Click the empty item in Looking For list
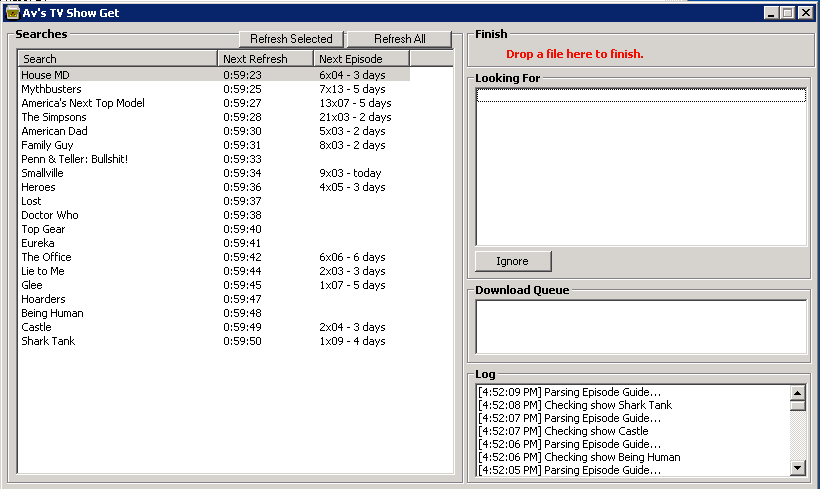Image resolution: width=820 pixels, height=489 pixels. (x=641, y=95)
